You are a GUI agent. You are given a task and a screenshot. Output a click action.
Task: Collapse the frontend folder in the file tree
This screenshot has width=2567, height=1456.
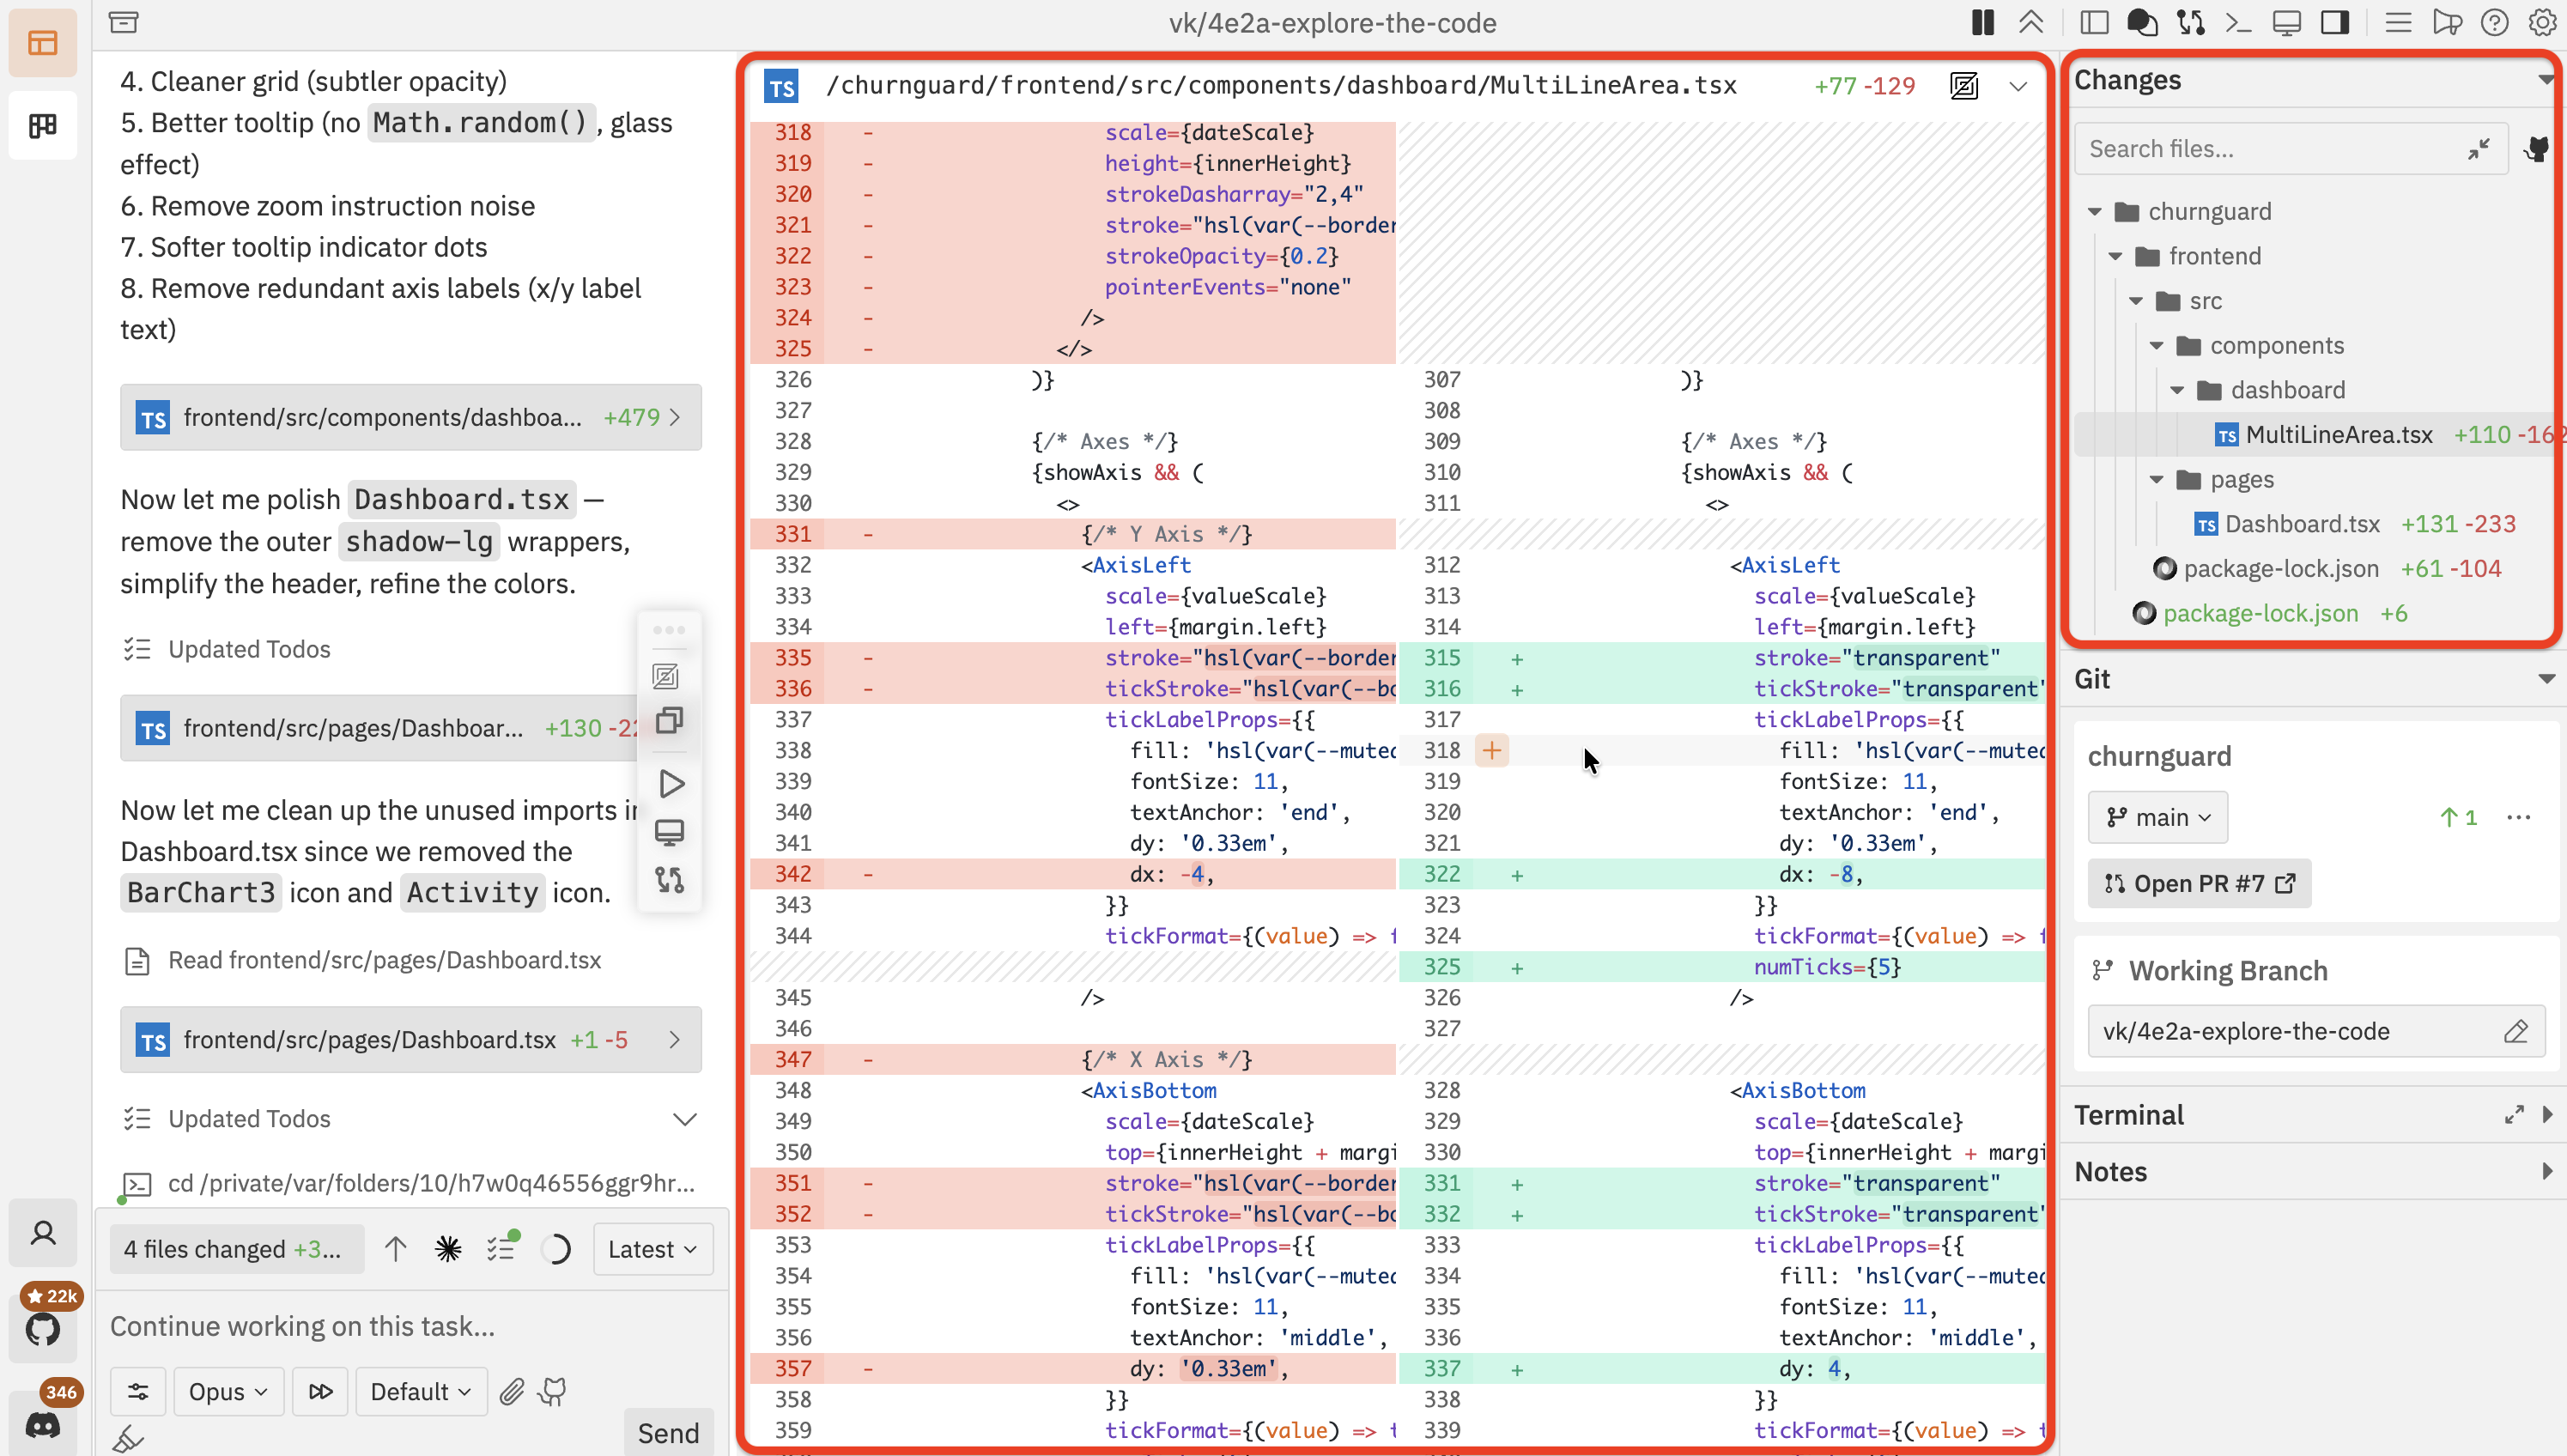(x=2115, y=255)
